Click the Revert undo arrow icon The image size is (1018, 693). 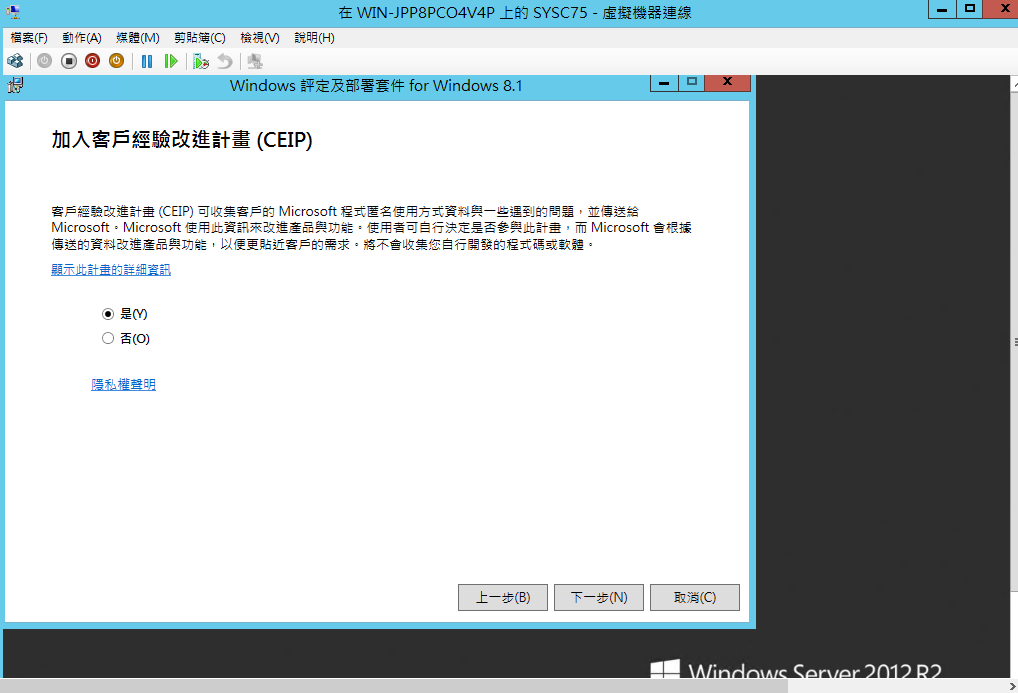225,61
